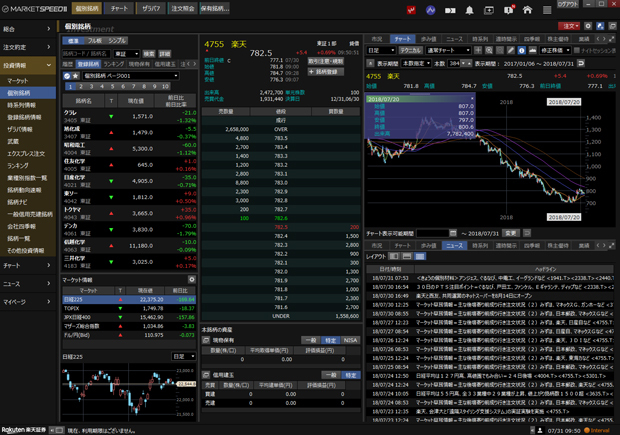The height and width of the screenshot is (435, 620).
Task: Open the 通常チャート chart type dropdown
Action: tap(448, 50)
